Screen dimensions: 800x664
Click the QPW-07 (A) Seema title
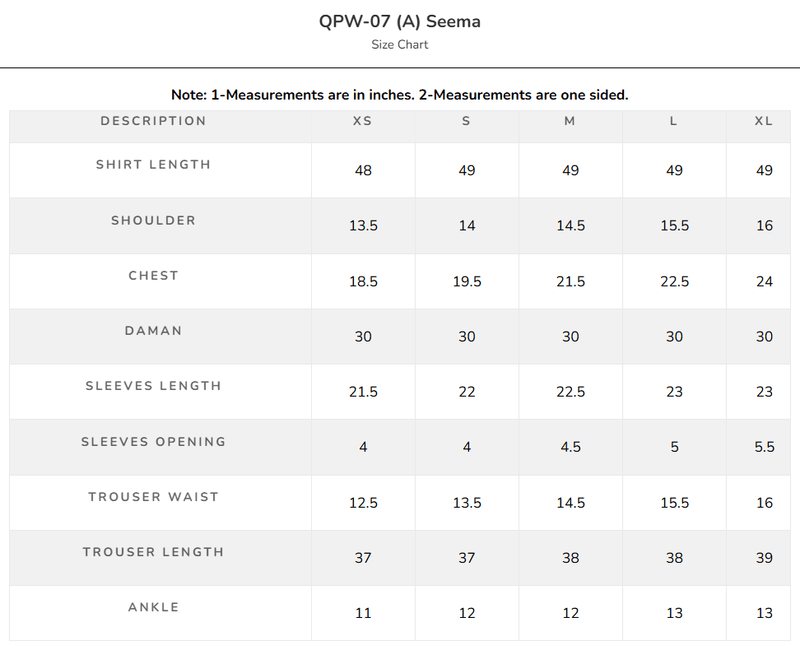click(x=399, y=21)
